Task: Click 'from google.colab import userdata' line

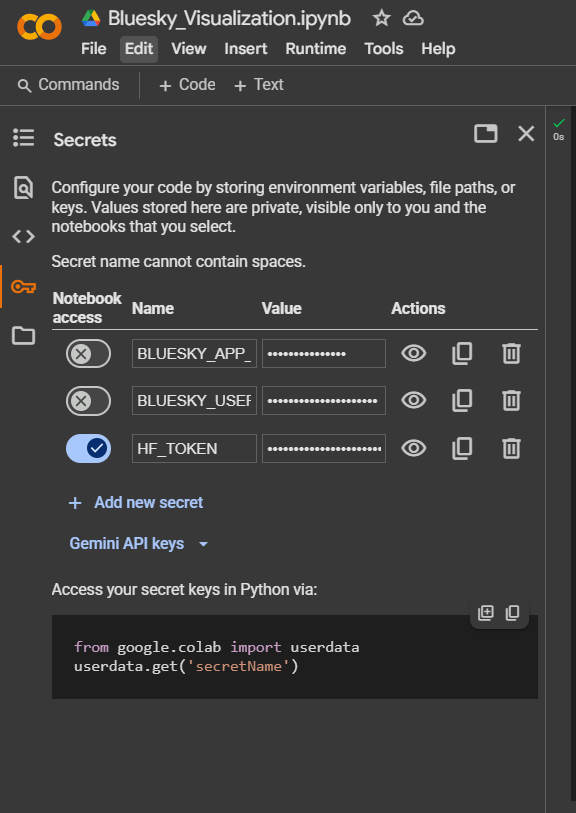Action: pyautogui.click(x=217, y=647)
